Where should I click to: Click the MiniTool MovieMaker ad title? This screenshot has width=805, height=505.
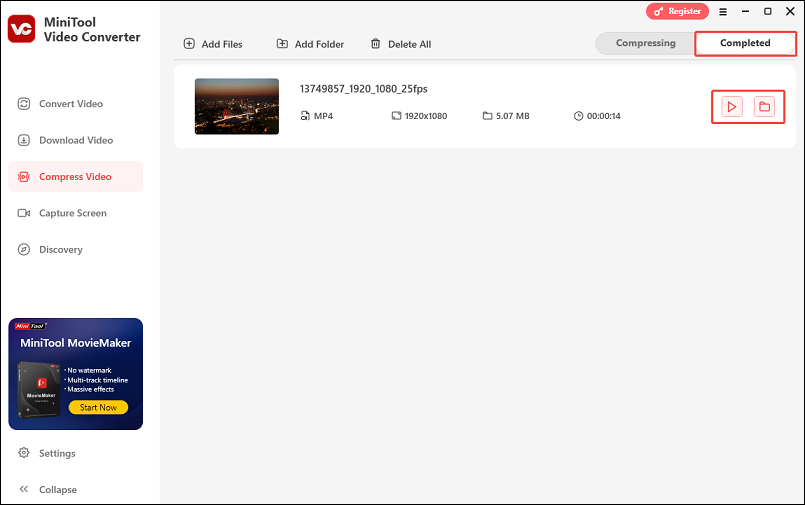[x=75, y=343]
